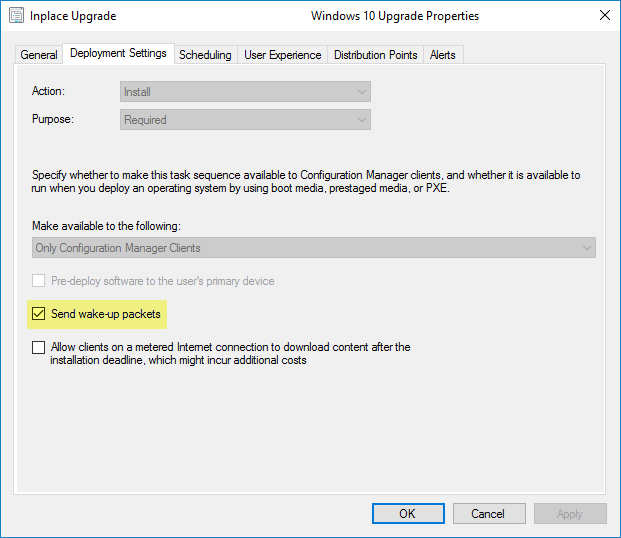Enable metered Internet connection download checkbox

(x=38, y=347)
